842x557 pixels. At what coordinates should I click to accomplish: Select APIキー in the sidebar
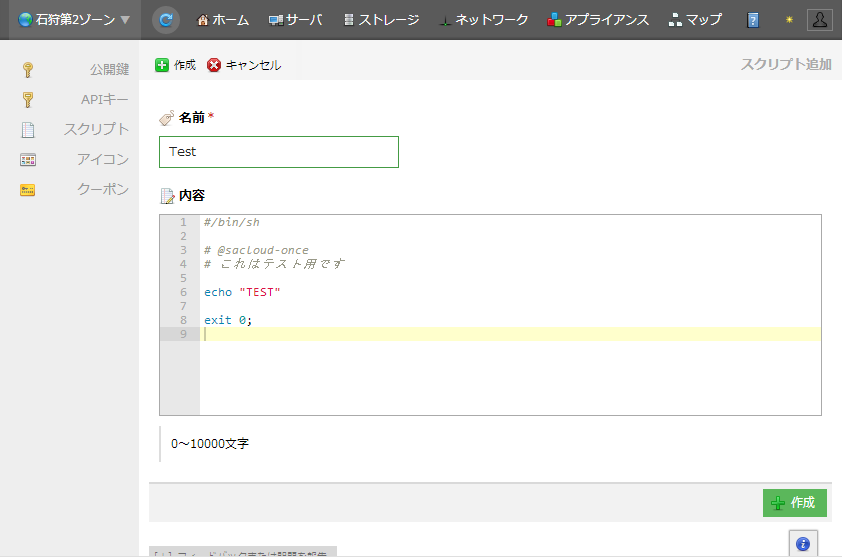104,99
